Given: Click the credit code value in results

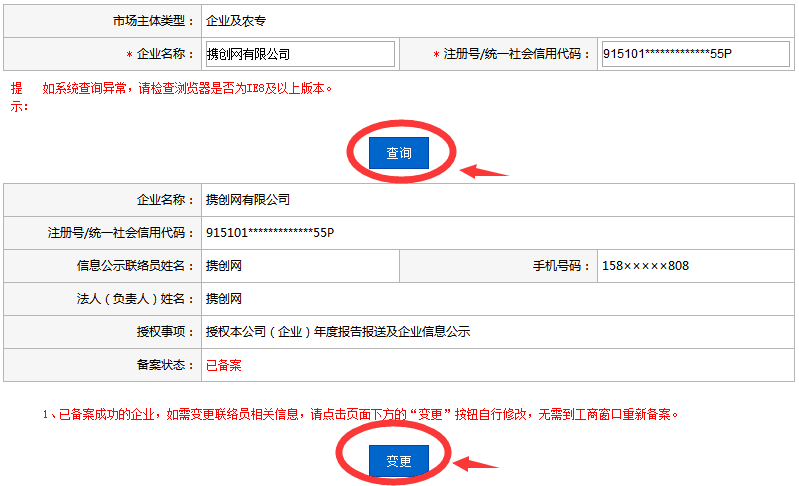Looking at the screenshot, I should 269,233.
